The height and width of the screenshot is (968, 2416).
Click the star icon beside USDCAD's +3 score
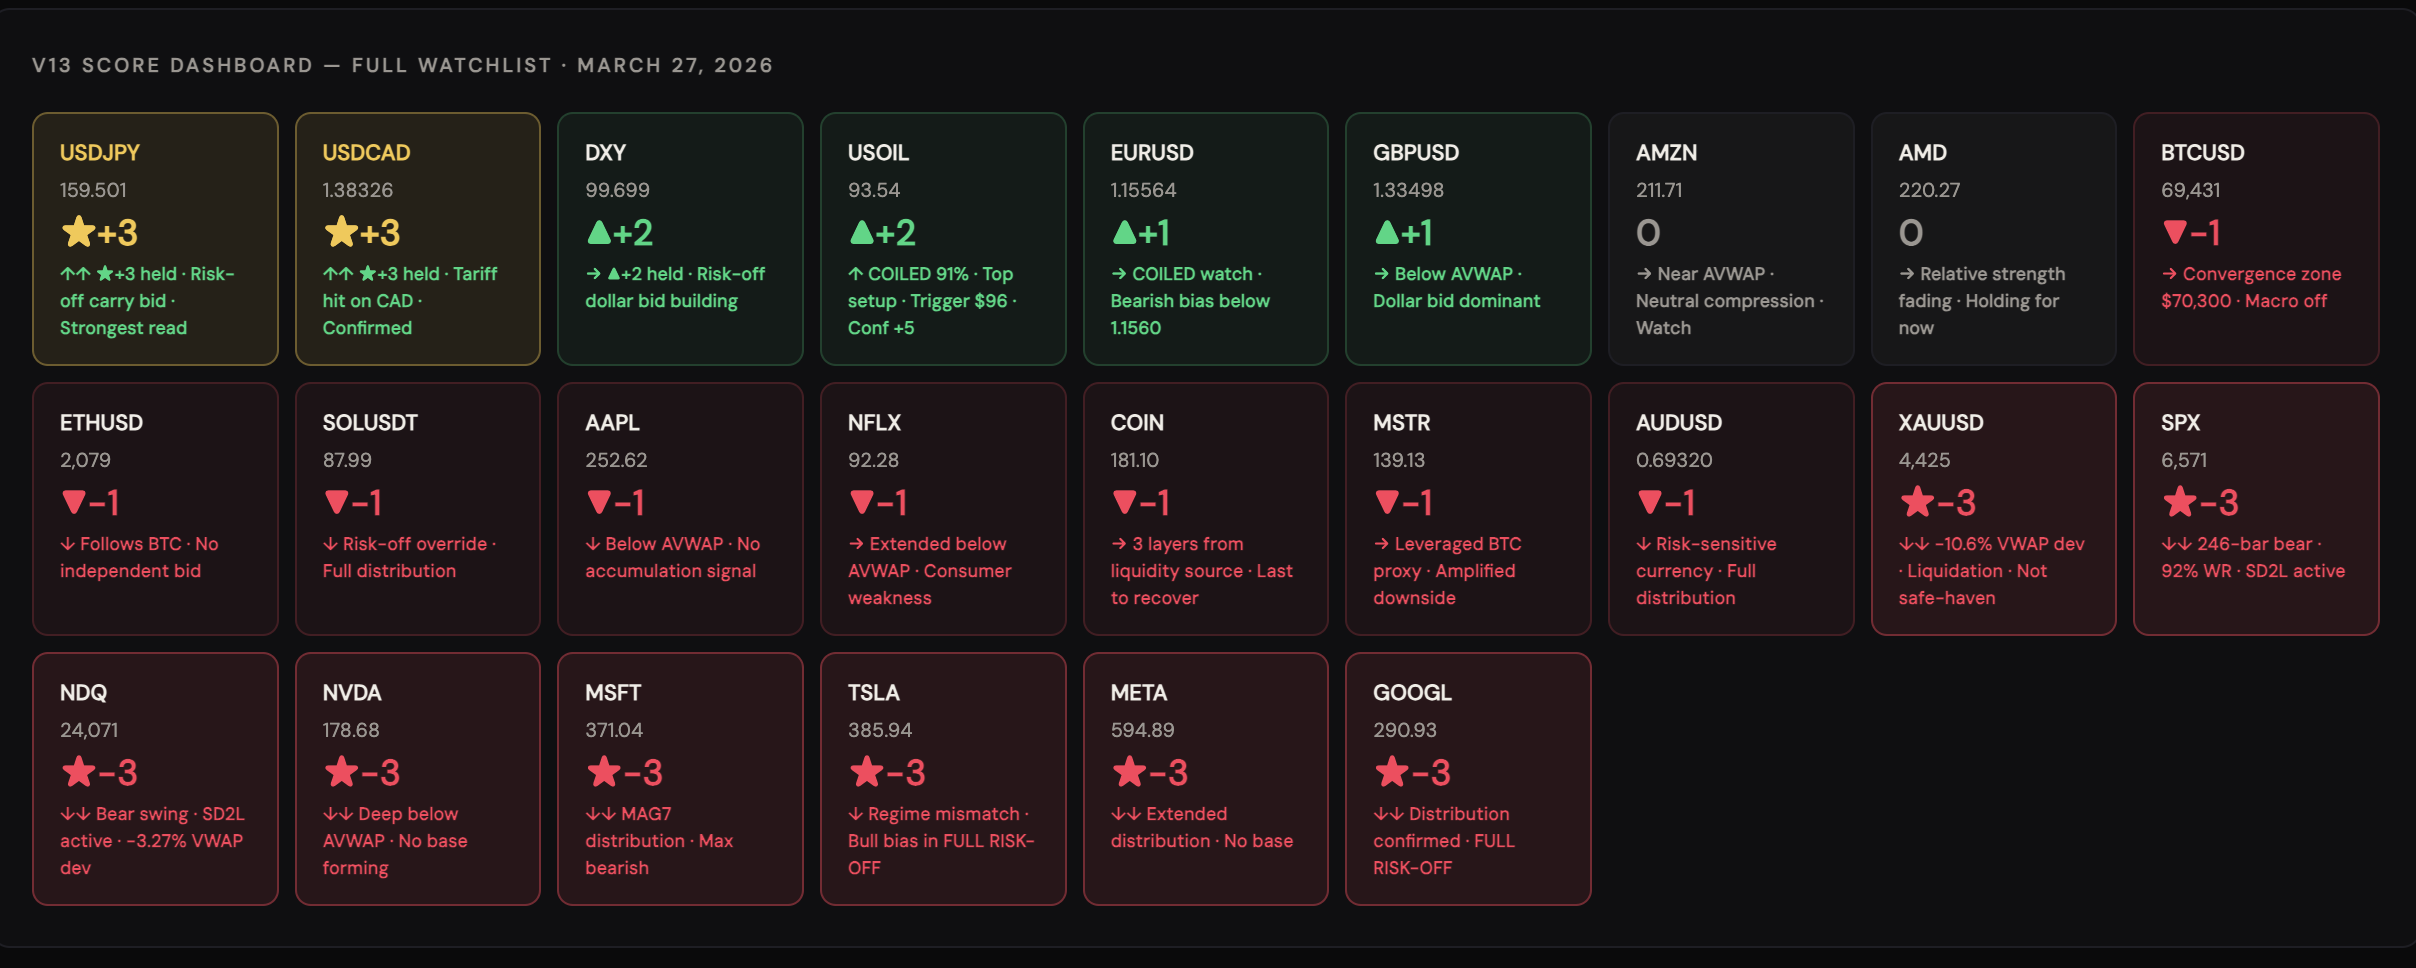coord(340,232)
